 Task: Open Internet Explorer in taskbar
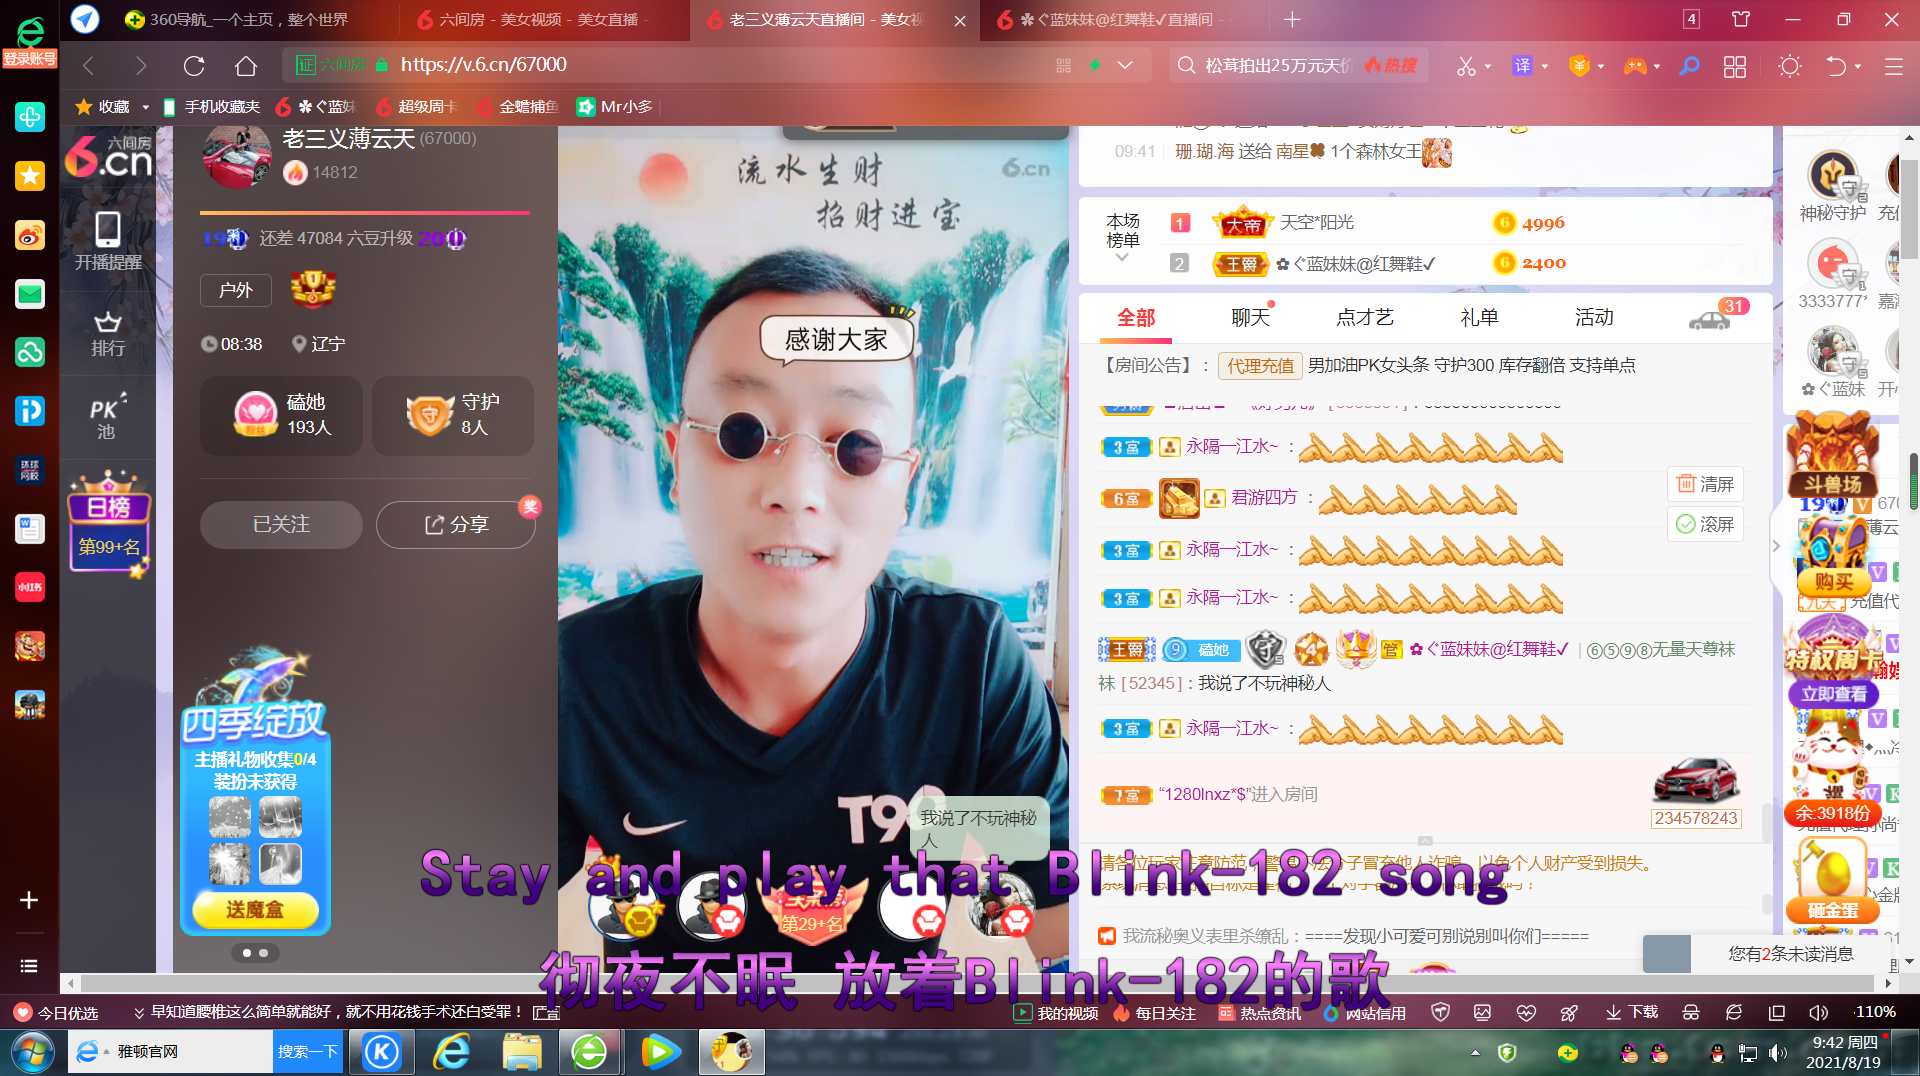point(452,1052)
